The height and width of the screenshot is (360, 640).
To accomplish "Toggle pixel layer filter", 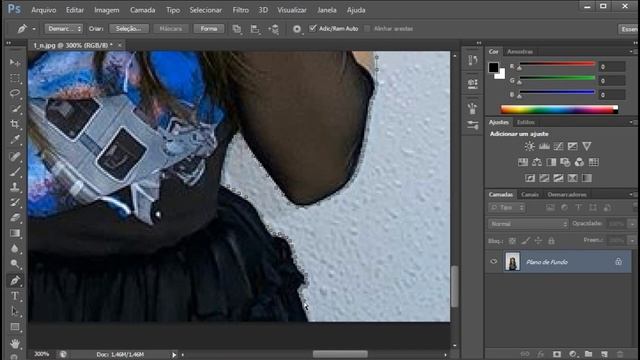I will [x=550, y=208].
